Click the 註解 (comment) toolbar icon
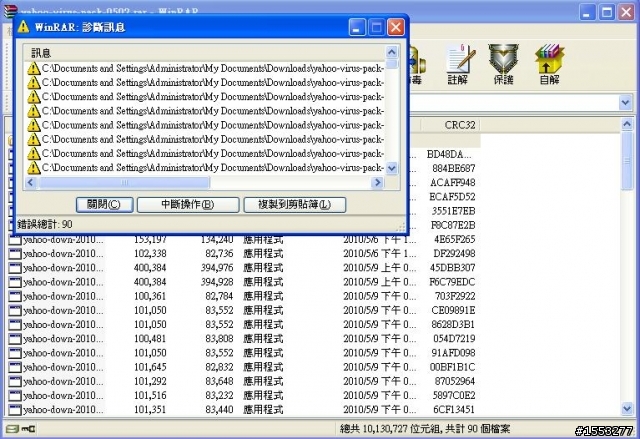 click(x=460, y=64)
